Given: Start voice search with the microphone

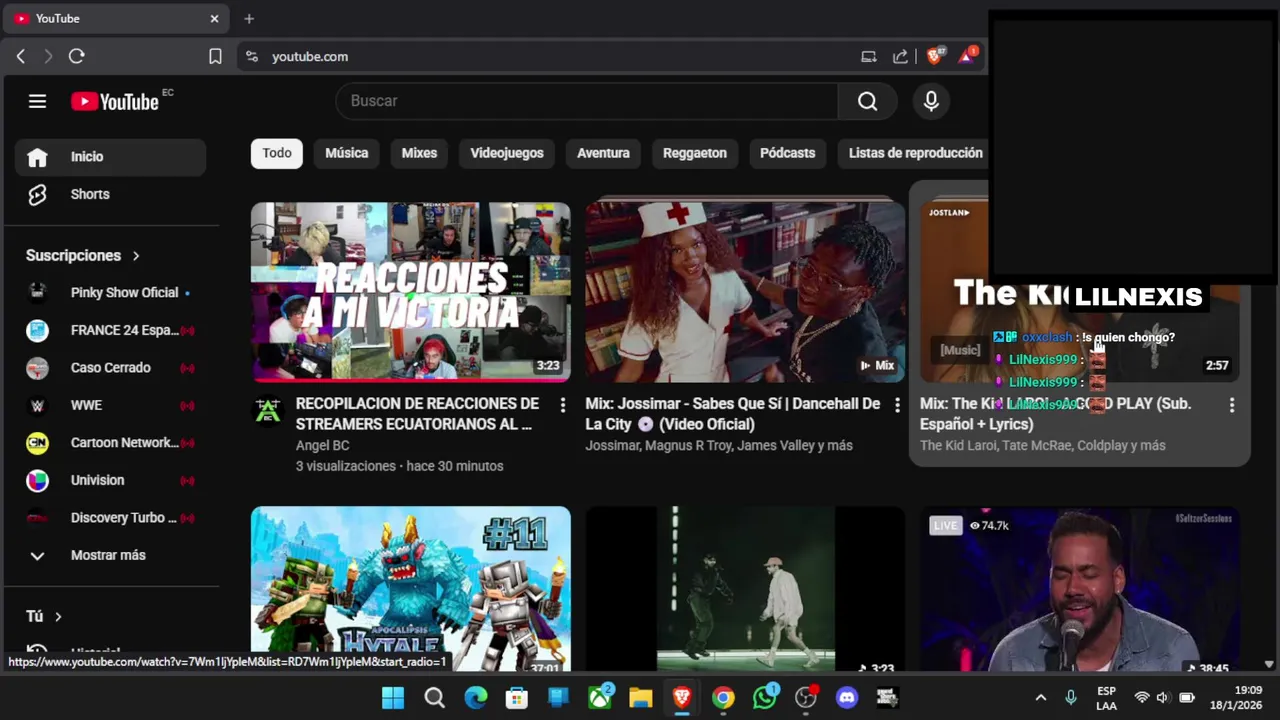Looking at the screenshot, I should pyautogui.click(x=931, y=101).
